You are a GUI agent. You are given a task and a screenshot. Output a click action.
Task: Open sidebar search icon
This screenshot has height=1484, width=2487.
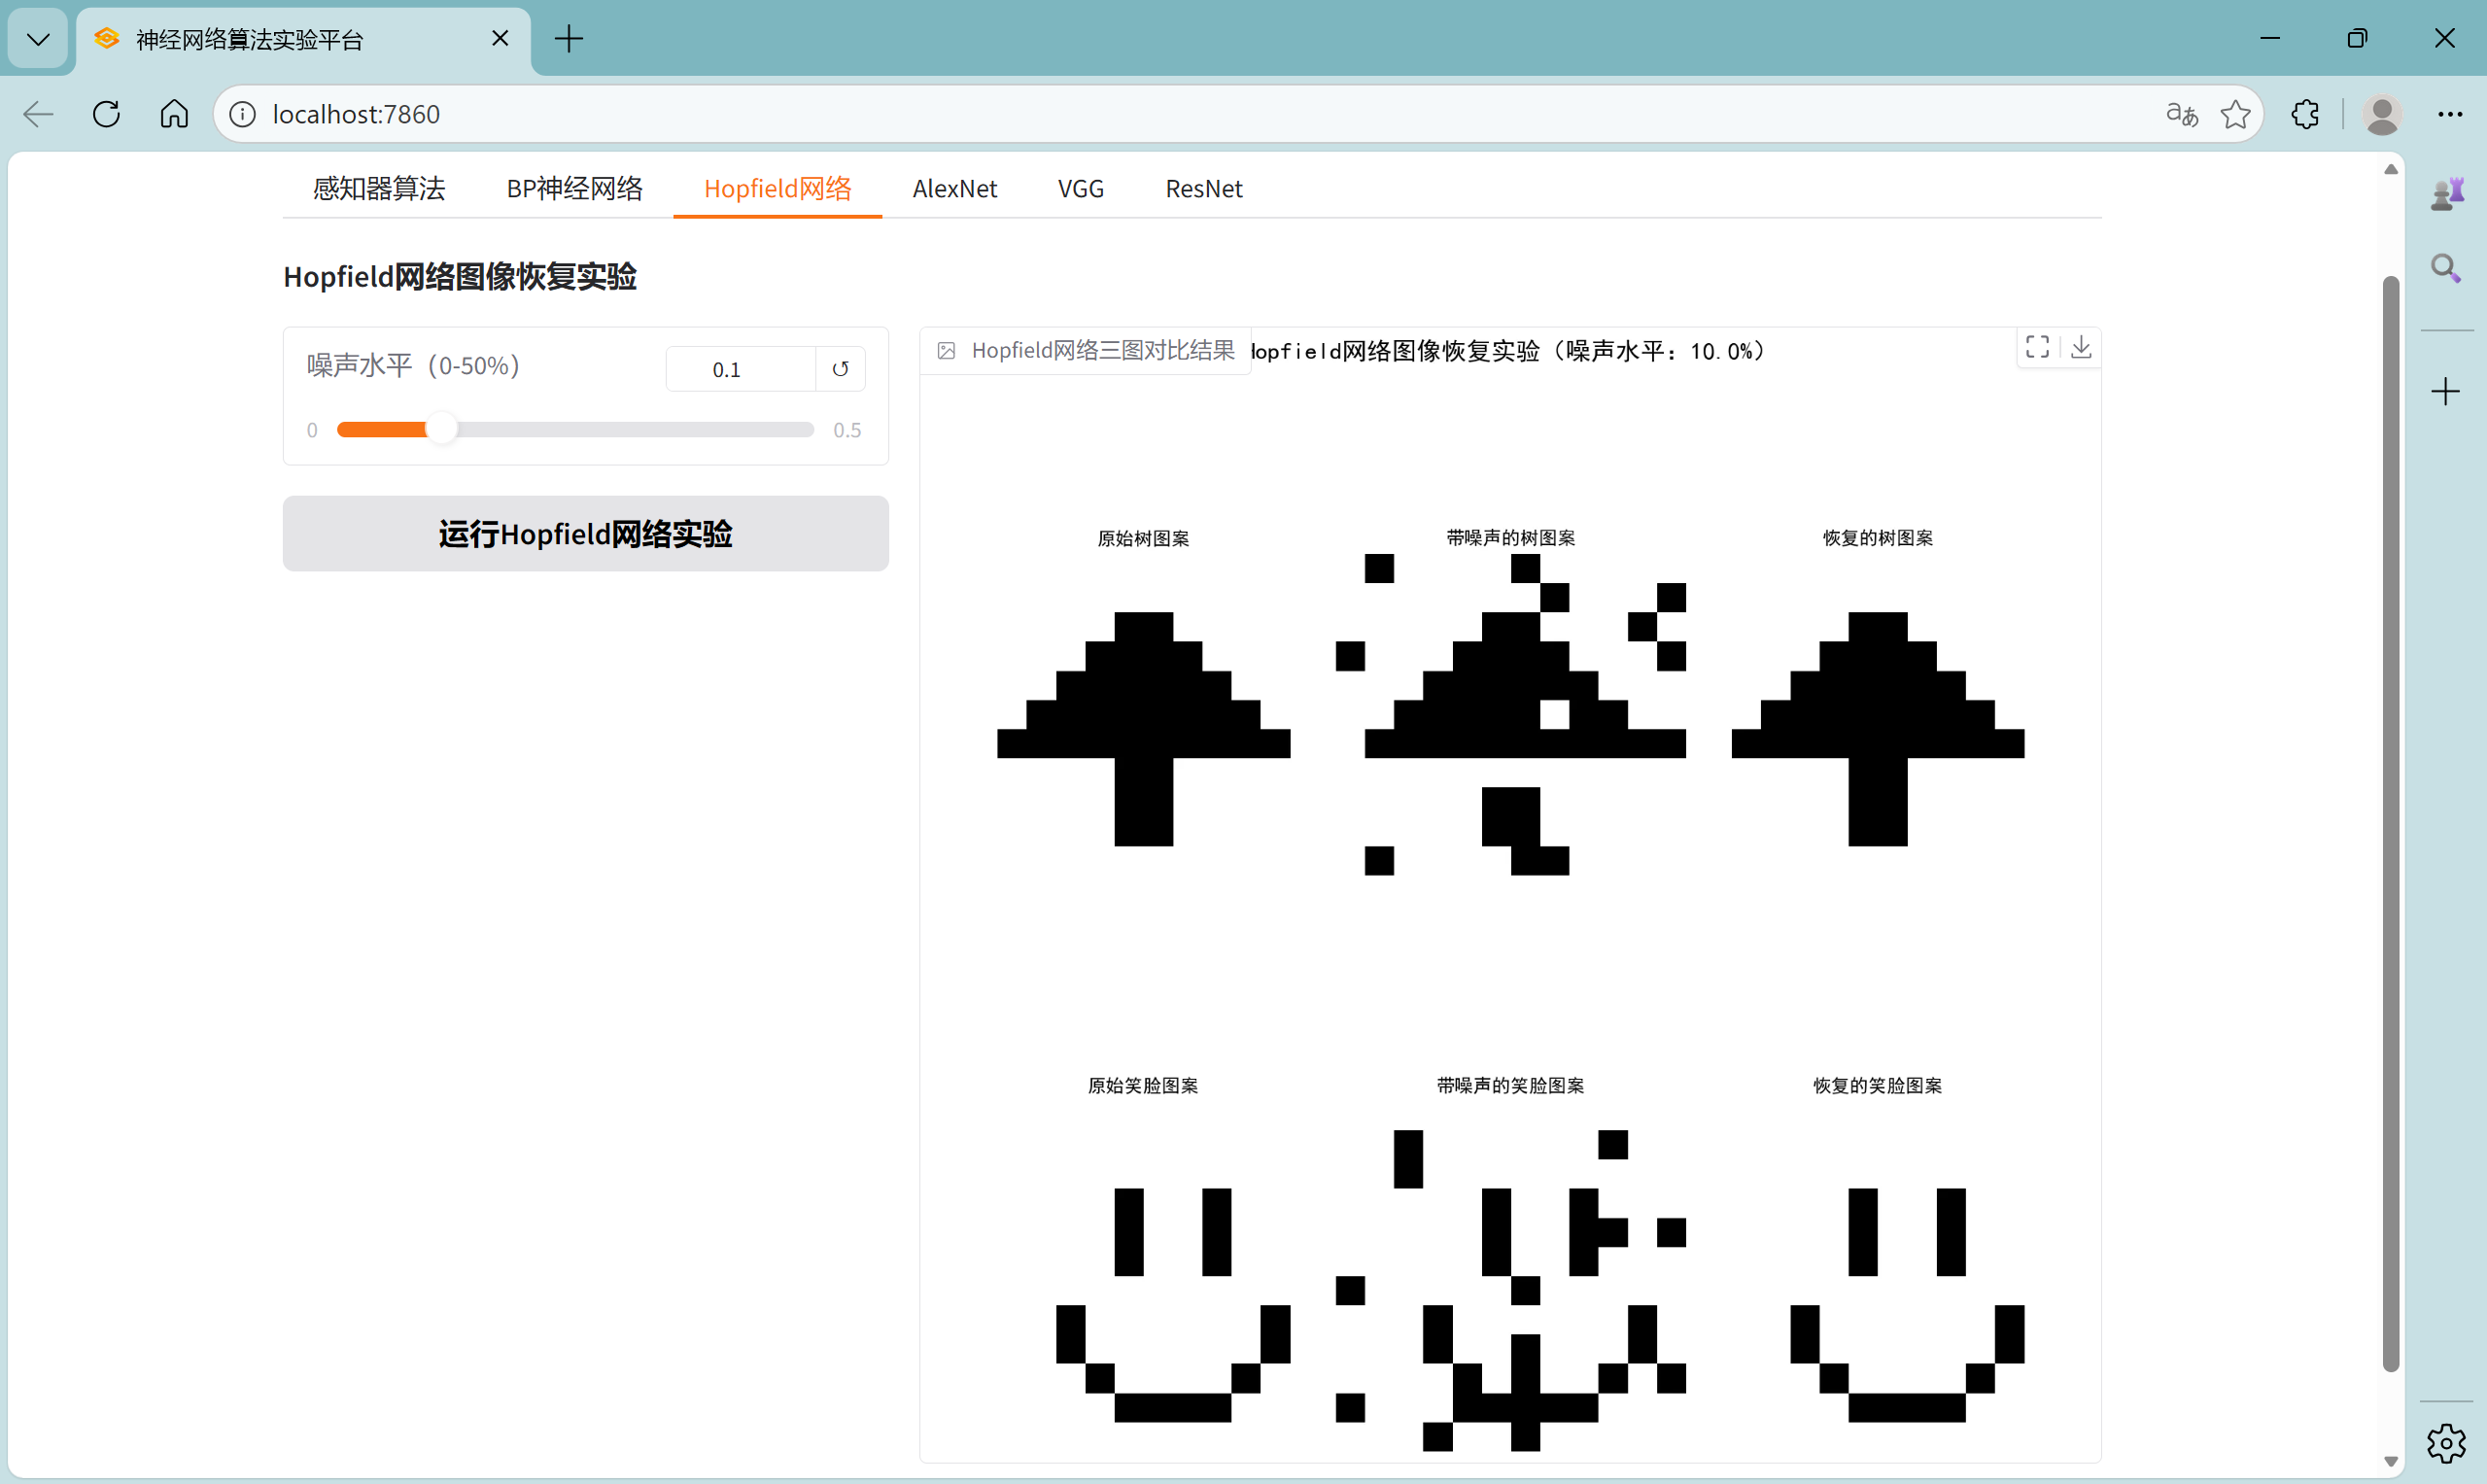click(x=2445, y=268)
